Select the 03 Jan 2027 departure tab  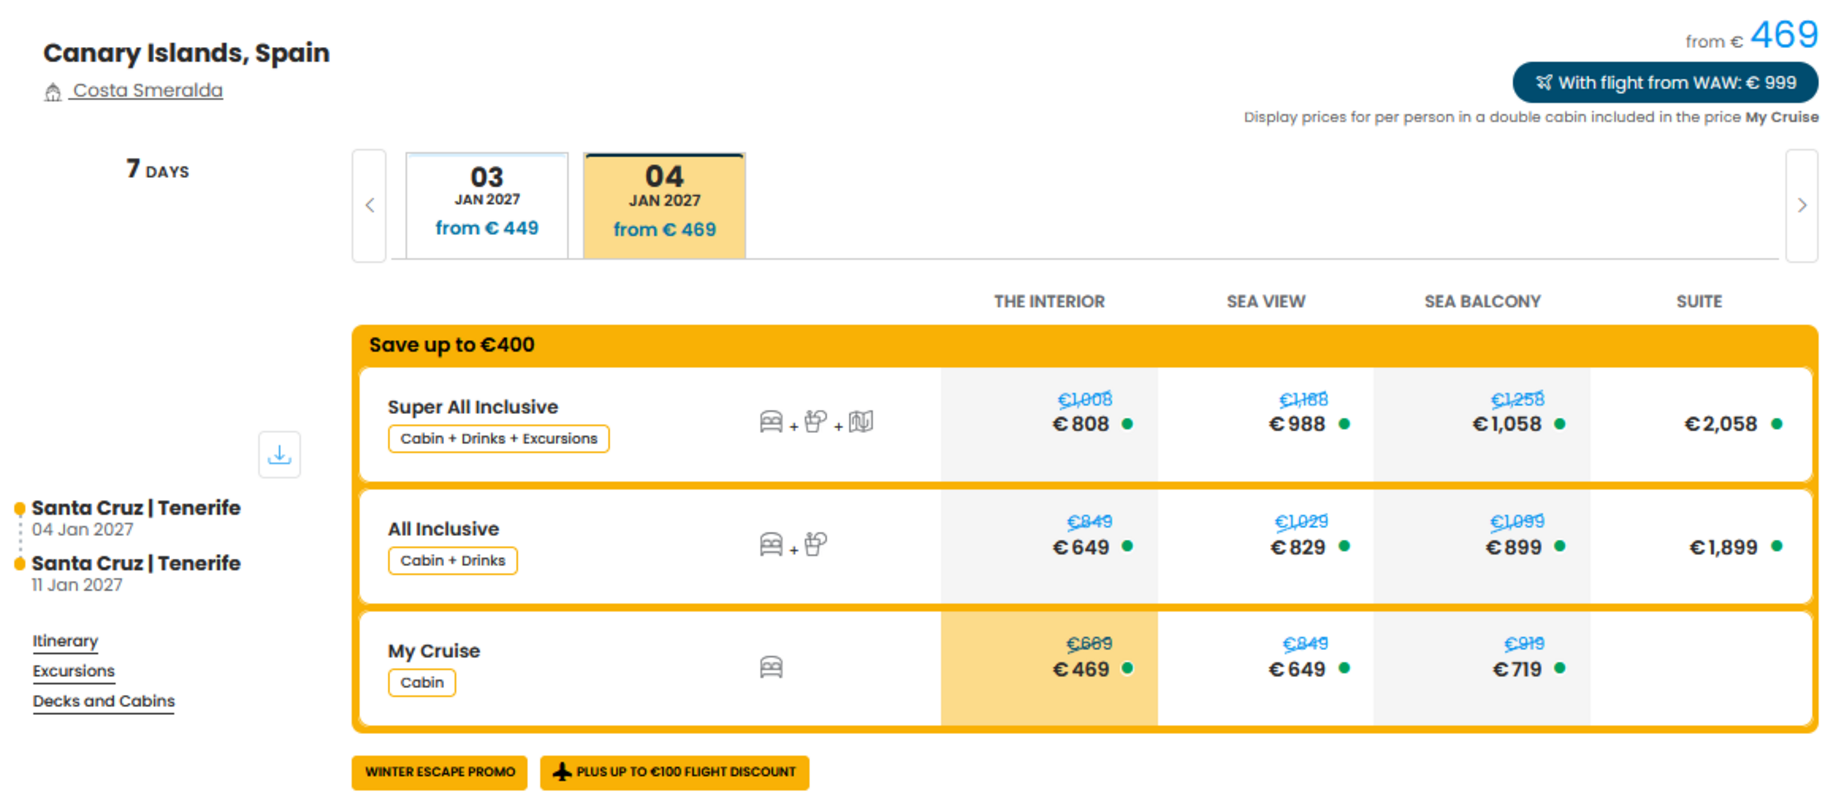pos(487,206)
